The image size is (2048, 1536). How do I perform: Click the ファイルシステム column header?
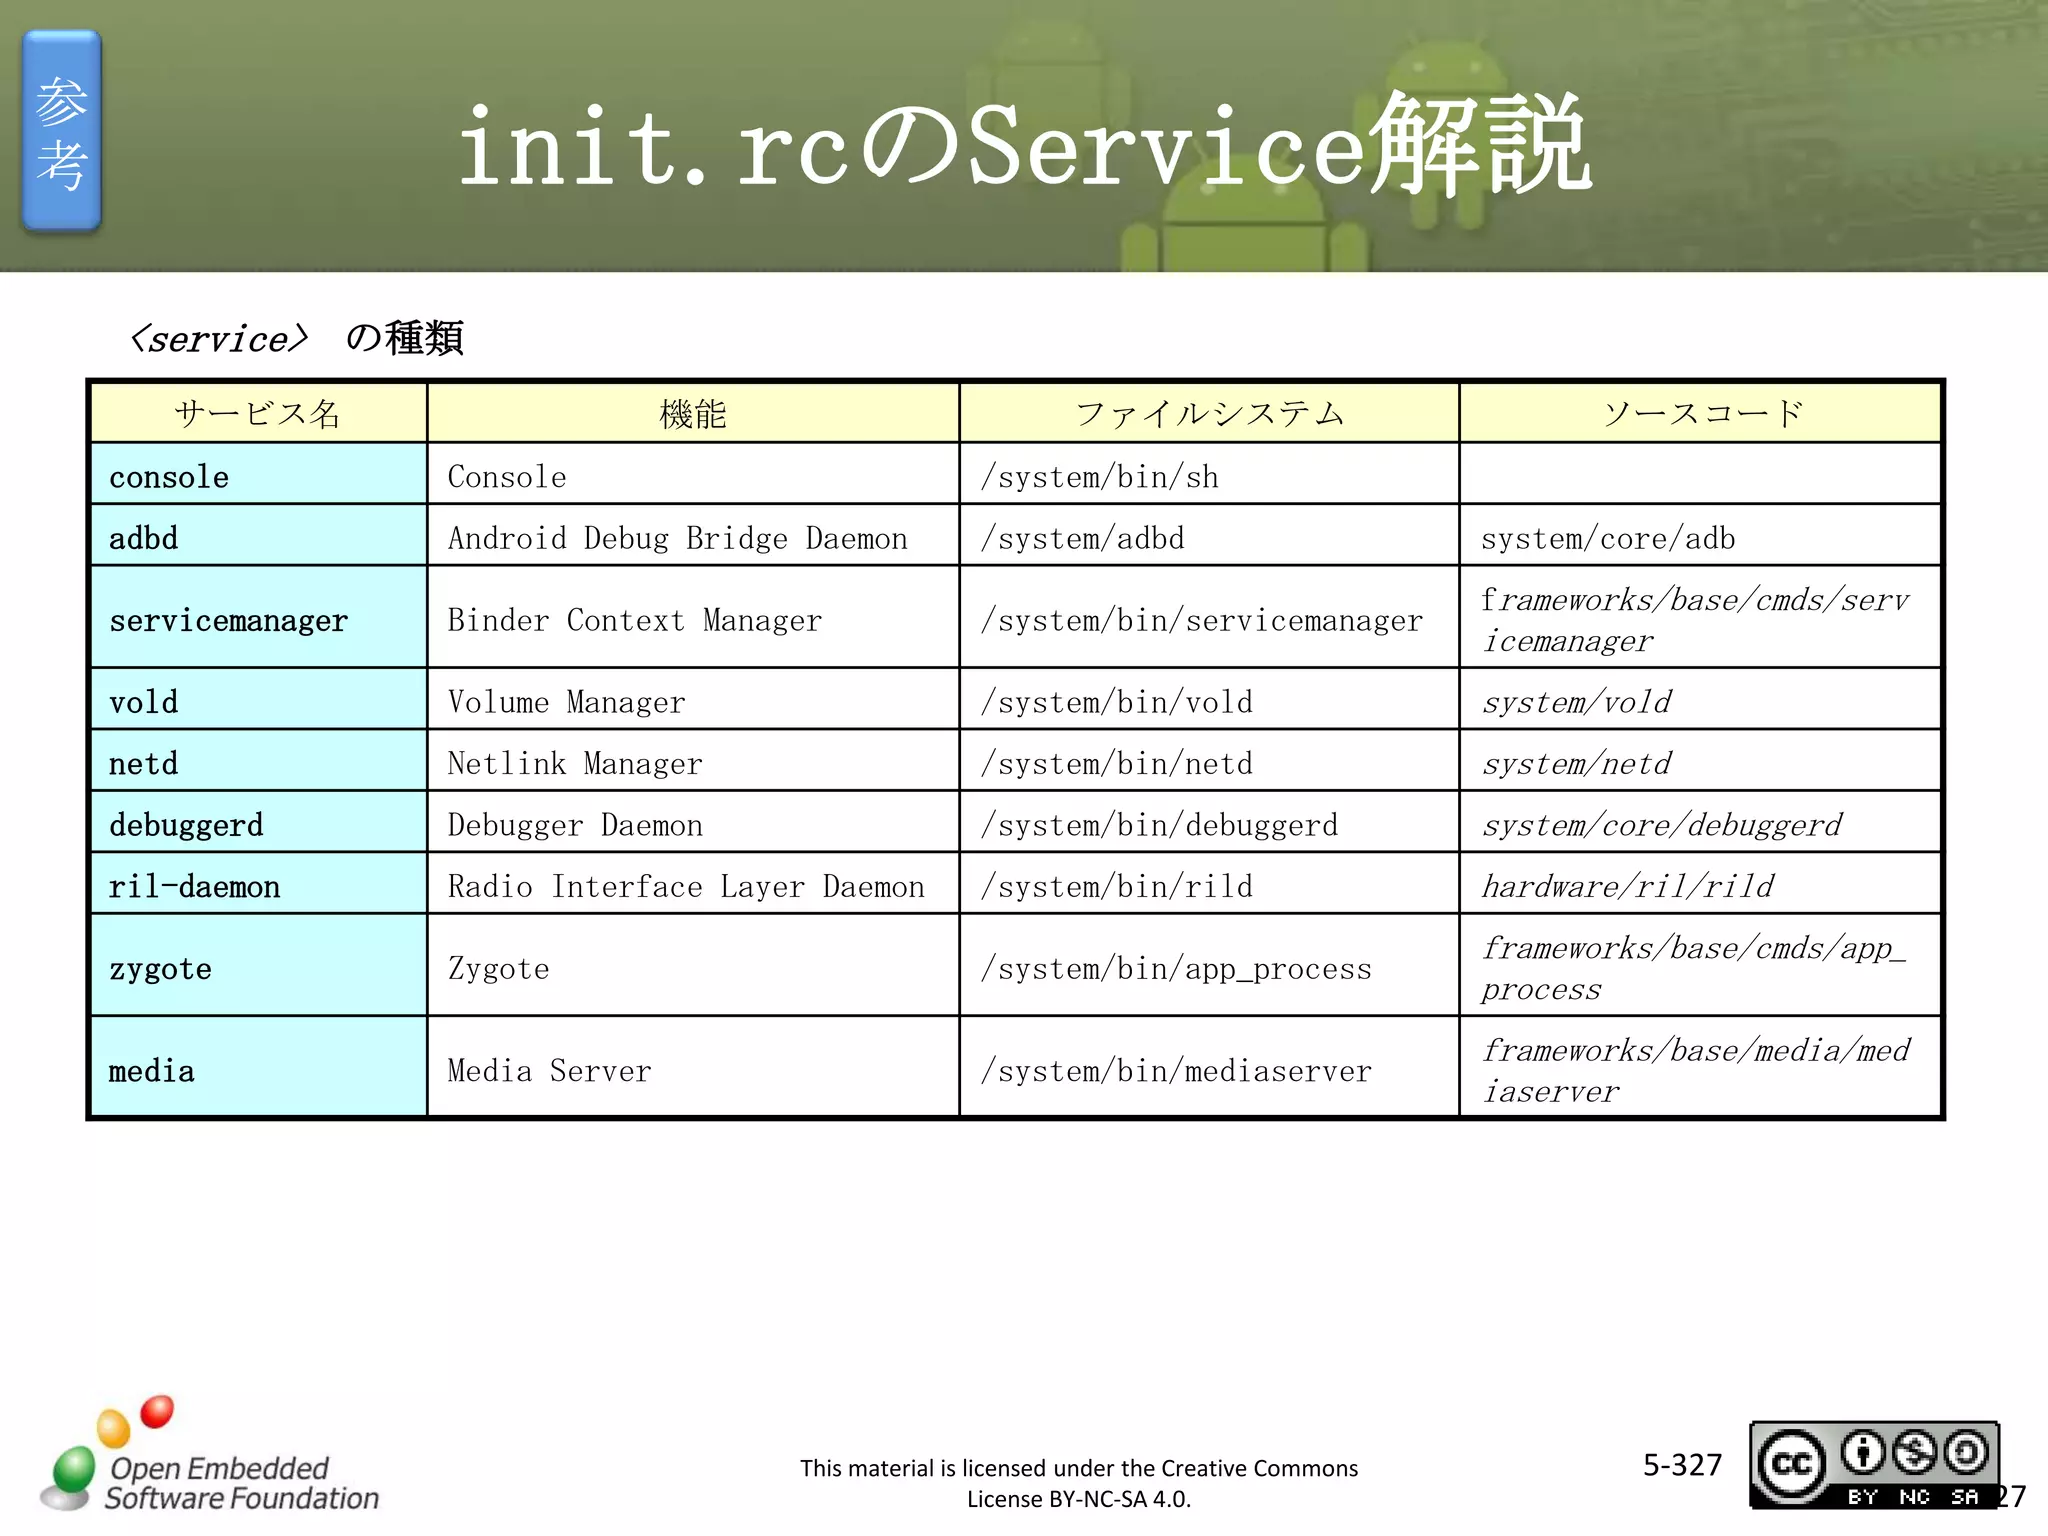click(x=1209, y=413)
